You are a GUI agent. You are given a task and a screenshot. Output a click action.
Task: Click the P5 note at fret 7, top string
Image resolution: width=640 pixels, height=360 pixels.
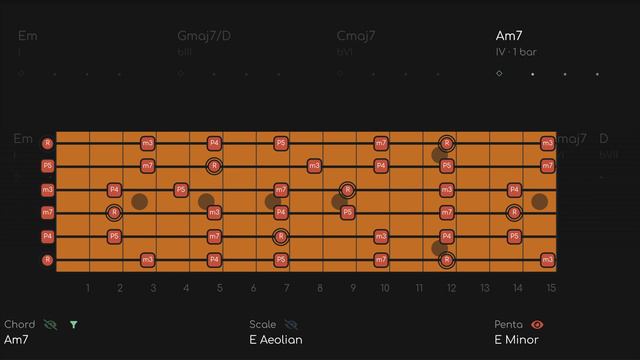coord(281,143)
